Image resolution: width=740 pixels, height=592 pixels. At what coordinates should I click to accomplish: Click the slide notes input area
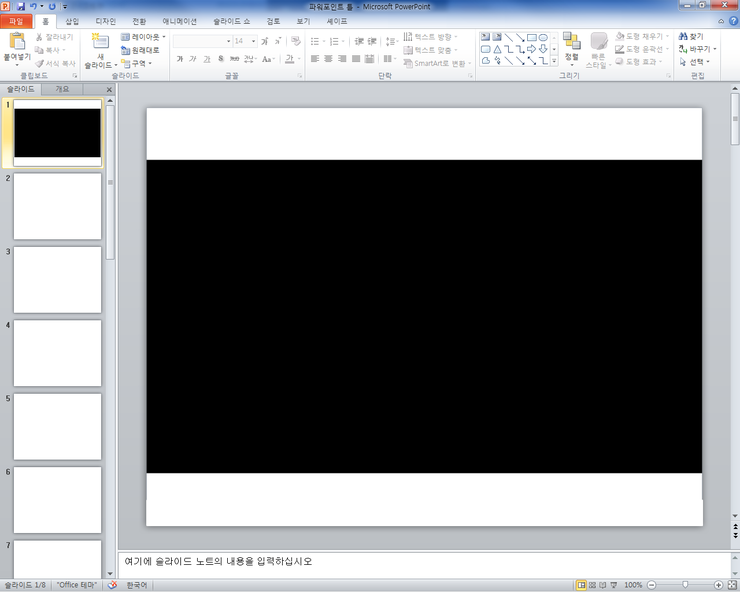click(423, 565)
